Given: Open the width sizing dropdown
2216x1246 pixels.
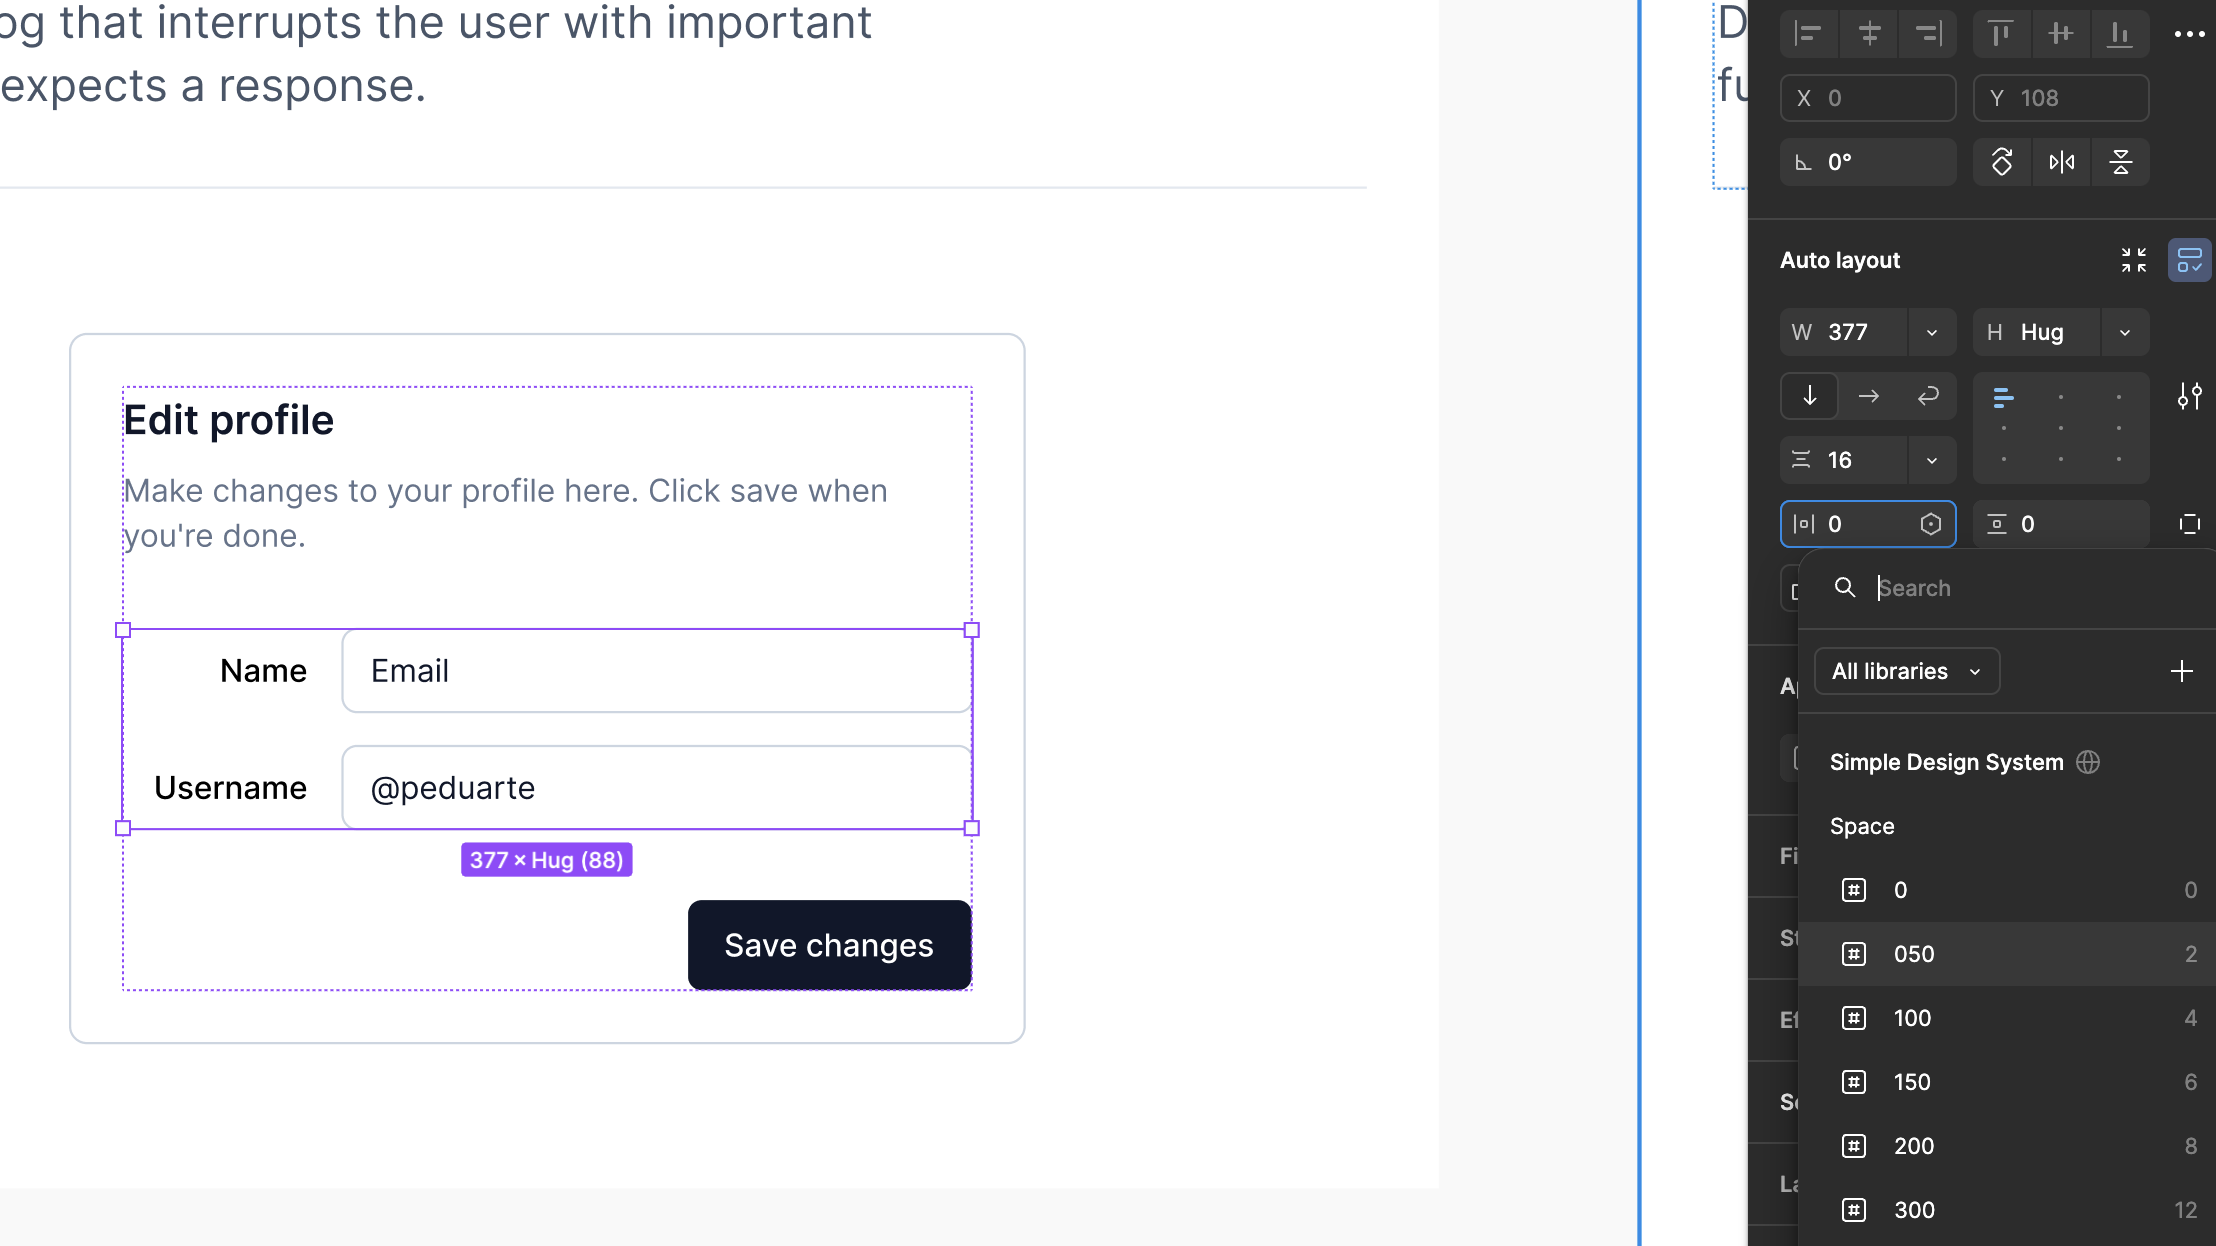Looking at the screenshot, I should coord(1932,332).
